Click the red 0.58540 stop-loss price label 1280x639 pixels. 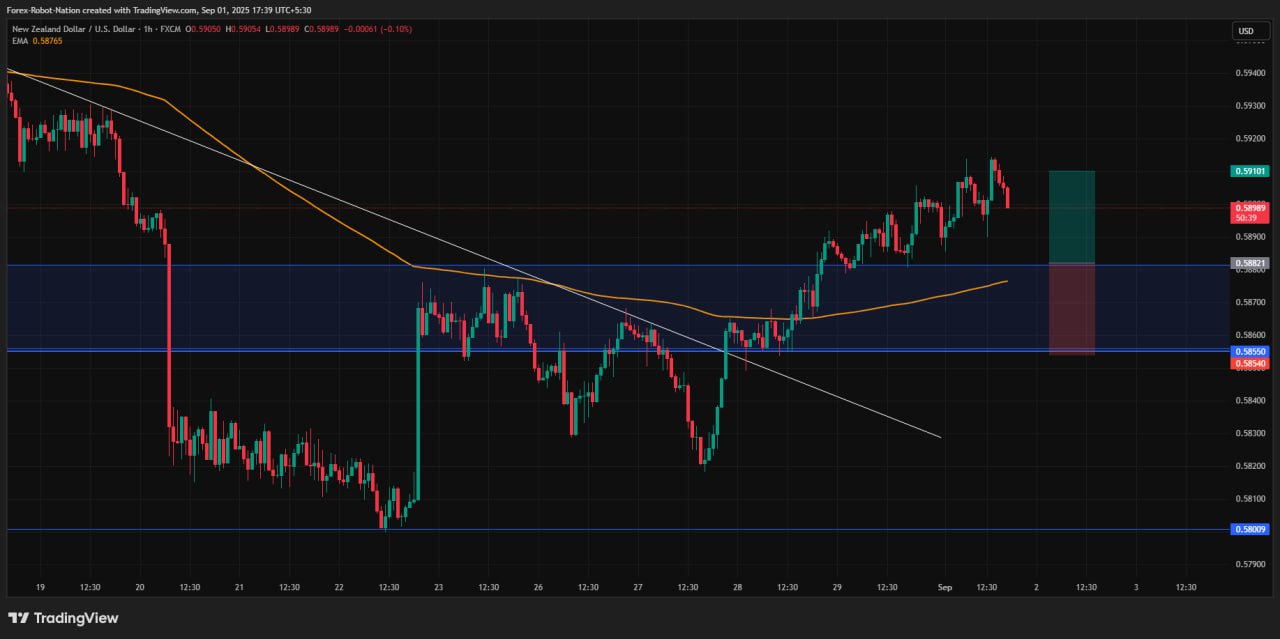(x=1251, y=364)
